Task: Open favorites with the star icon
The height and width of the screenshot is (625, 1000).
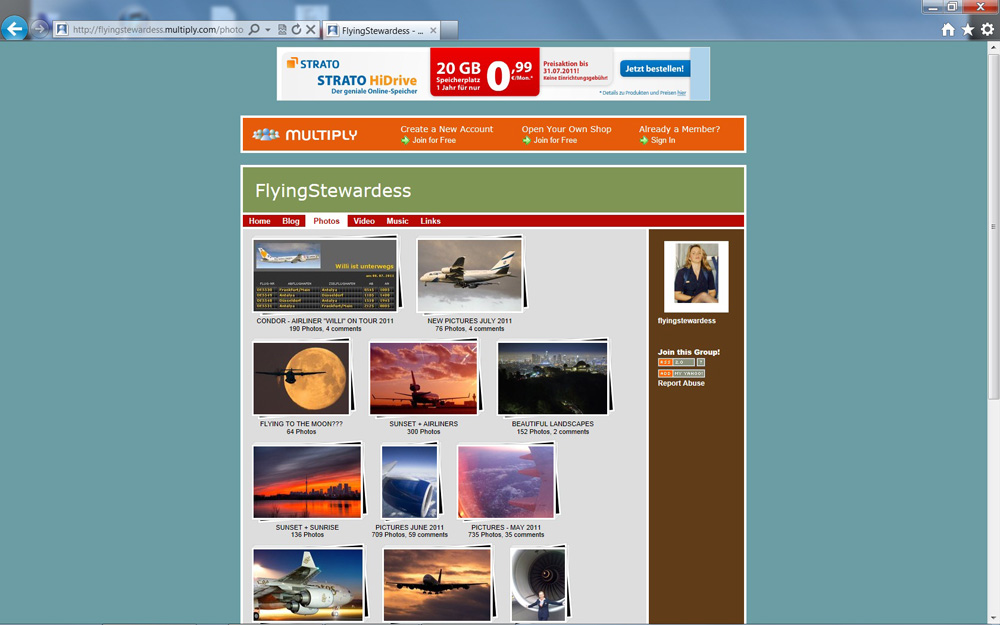Action: 967,30
